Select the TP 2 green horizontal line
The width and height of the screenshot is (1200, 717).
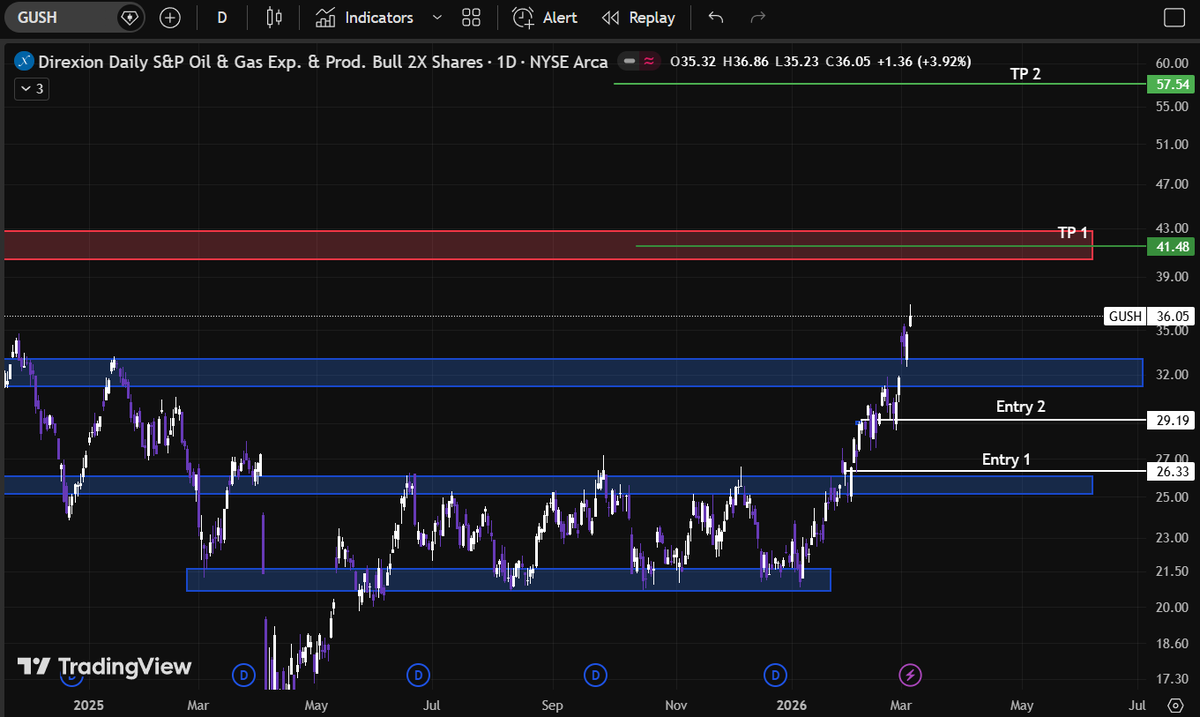pyautogui.click(x=880, y=84)
